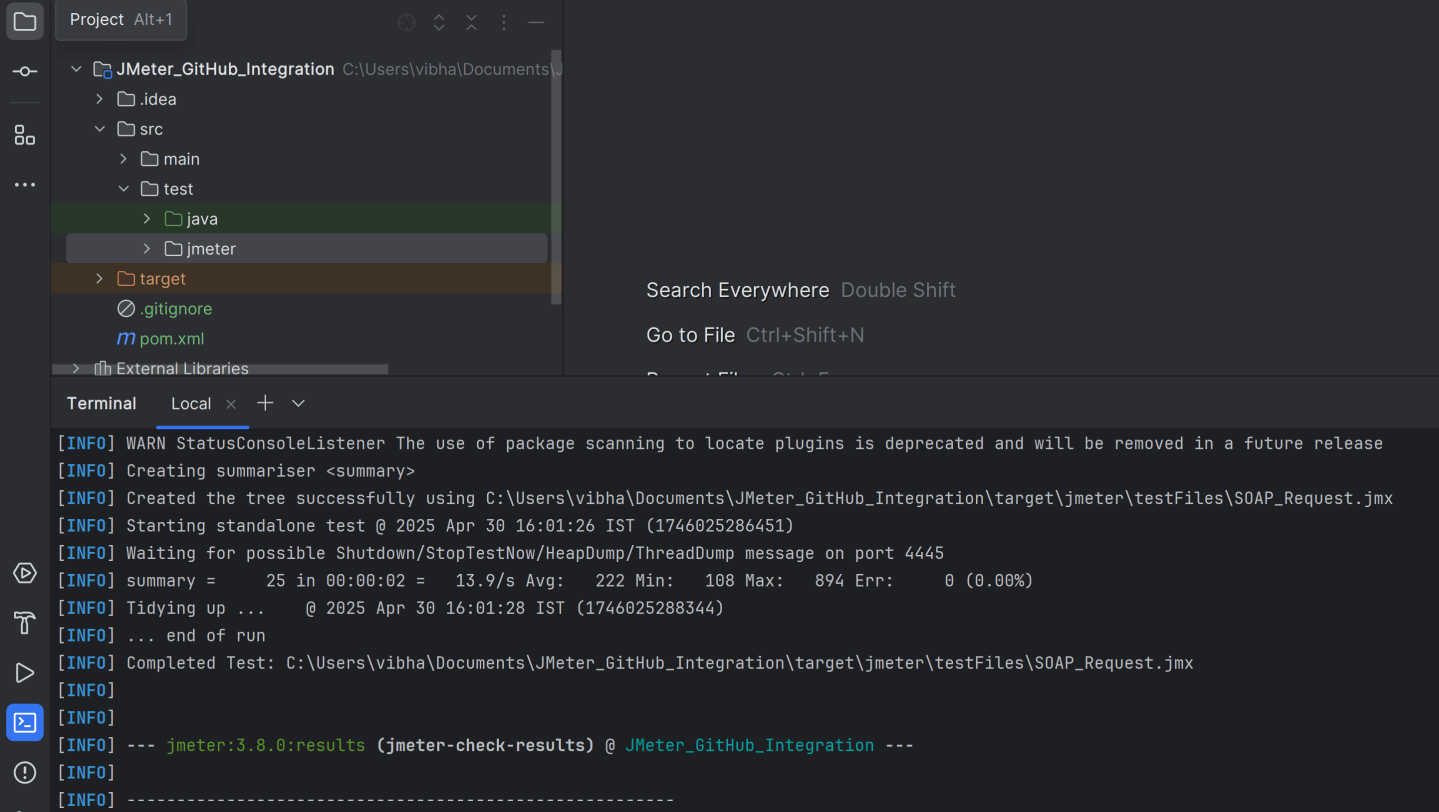The image size is (1439, 812).
Task: Collapse the test folder
Action: point(123,189)
